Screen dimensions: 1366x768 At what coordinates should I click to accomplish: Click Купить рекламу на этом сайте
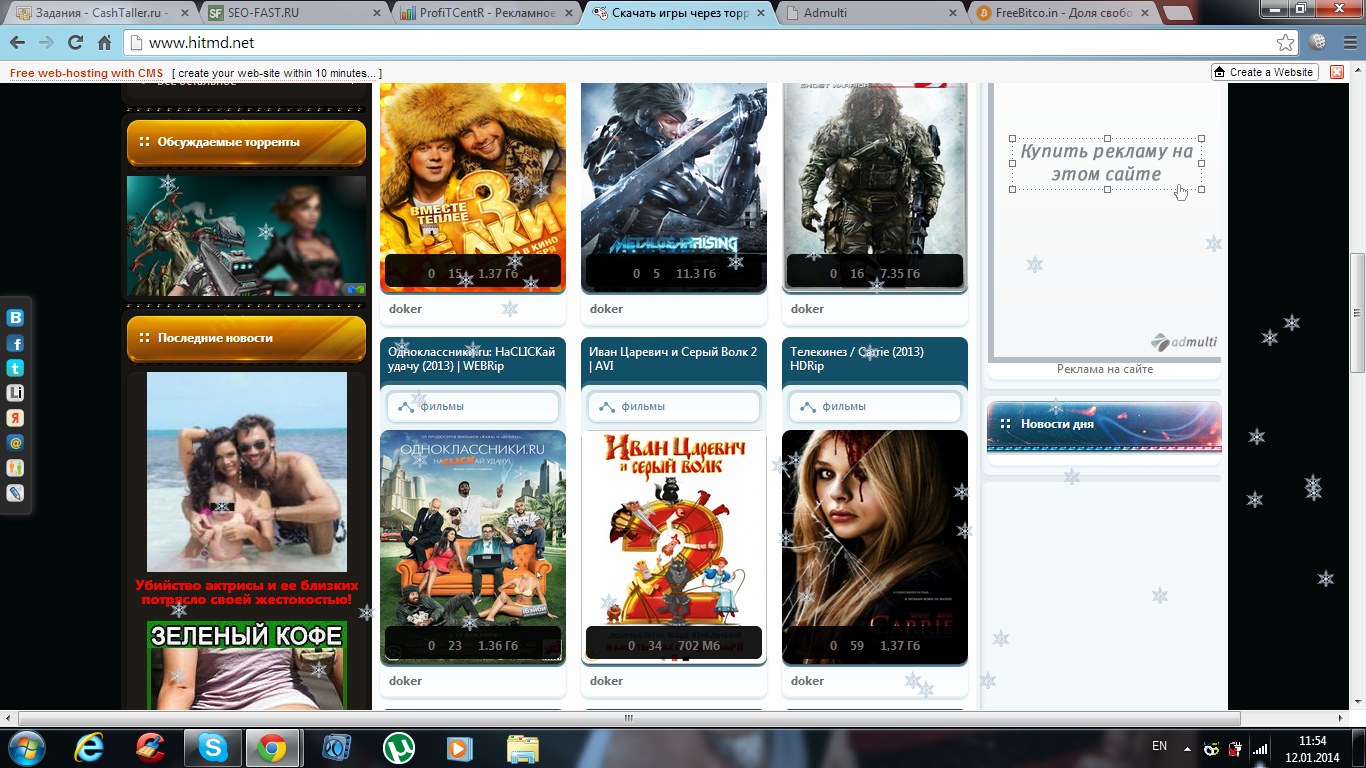coord(1107,163)
